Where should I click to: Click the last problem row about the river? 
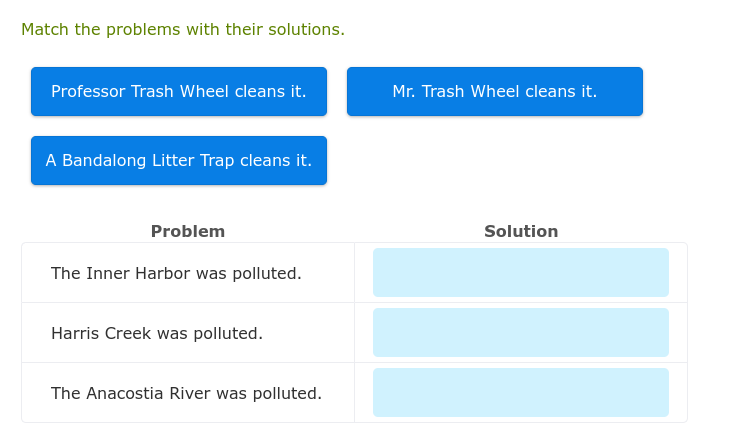click(x=188, y=393)
